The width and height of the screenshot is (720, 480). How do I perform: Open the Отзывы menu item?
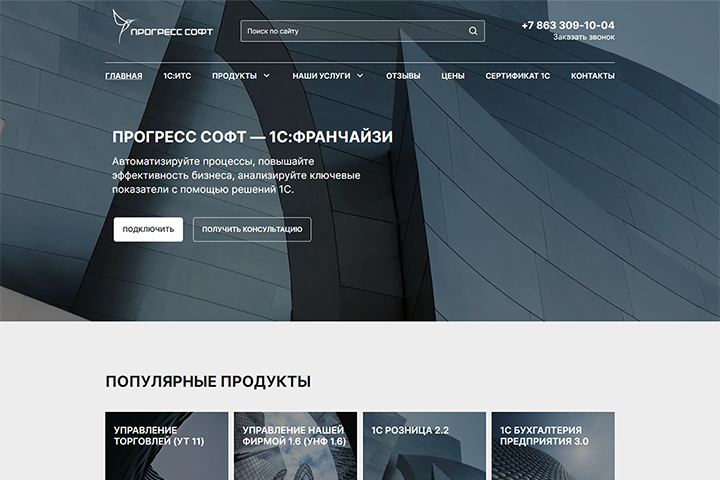[x=403, y=76]
